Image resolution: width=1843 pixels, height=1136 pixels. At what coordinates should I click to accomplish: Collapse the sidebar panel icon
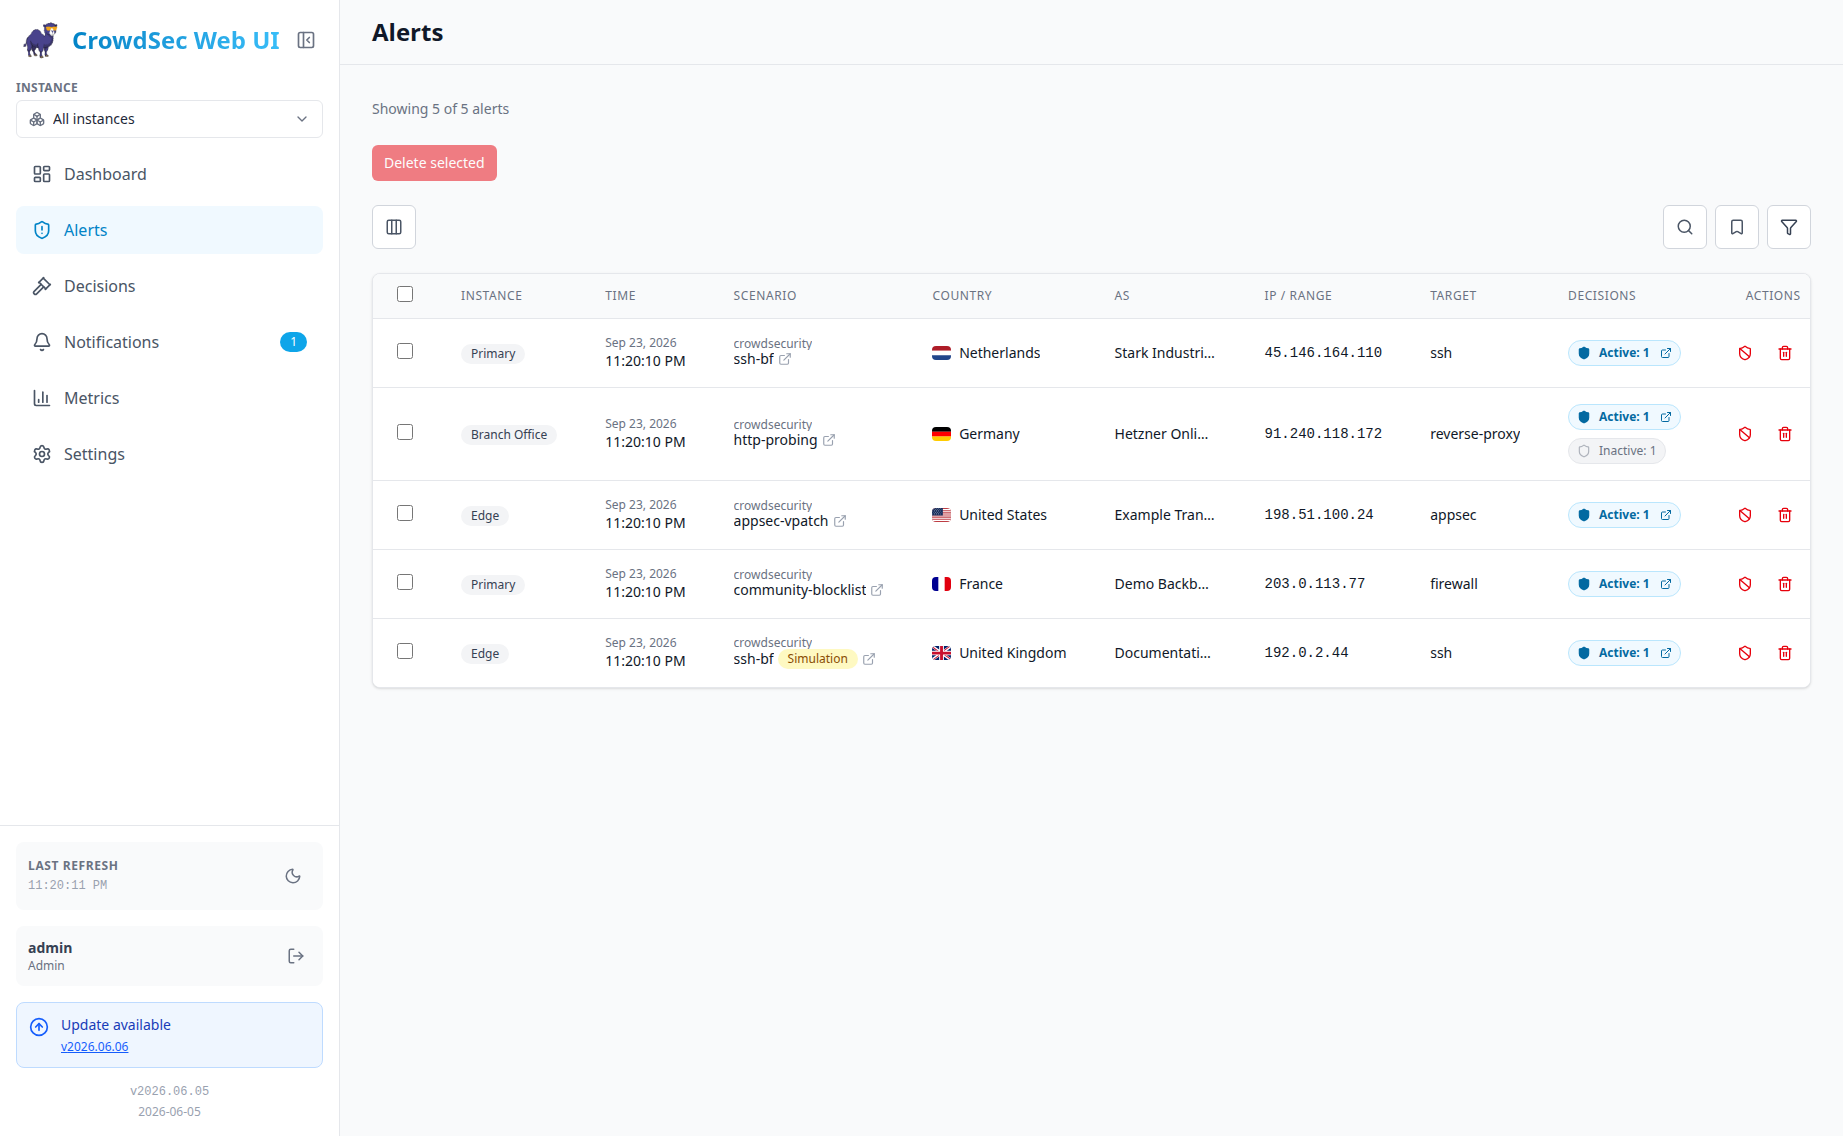(x=306, y=40)
